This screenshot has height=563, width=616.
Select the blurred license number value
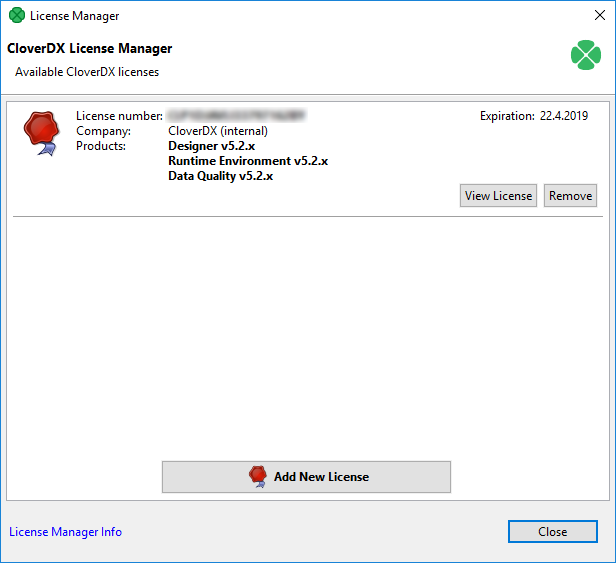(236, 116)
